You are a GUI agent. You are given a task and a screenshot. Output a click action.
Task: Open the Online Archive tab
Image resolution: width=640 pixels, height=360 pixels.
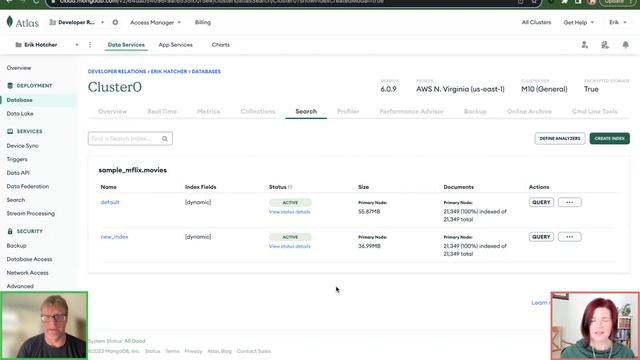click(x=529, y=111)
